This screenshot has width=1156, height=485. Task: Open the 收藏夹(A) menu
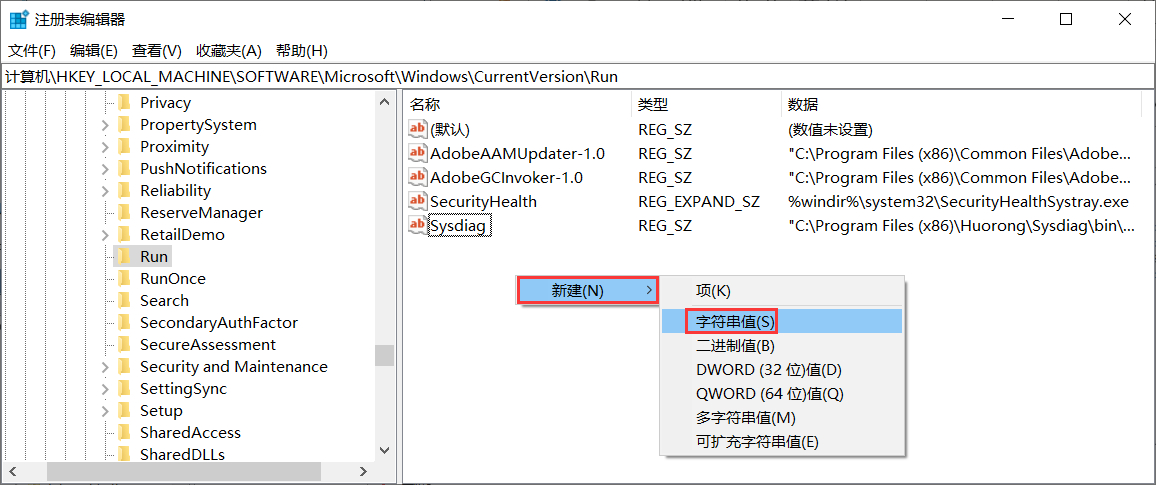coord(228,50)
